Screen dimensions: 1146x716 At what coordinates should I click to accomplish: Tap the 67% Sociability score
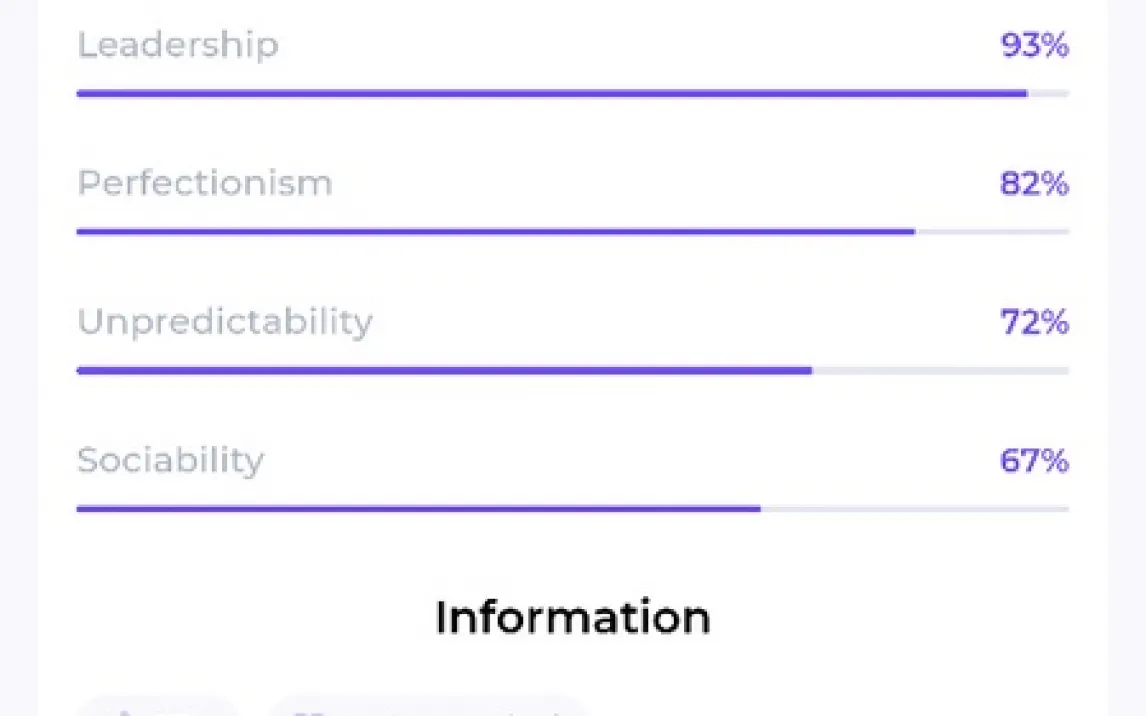(1034, 461)
